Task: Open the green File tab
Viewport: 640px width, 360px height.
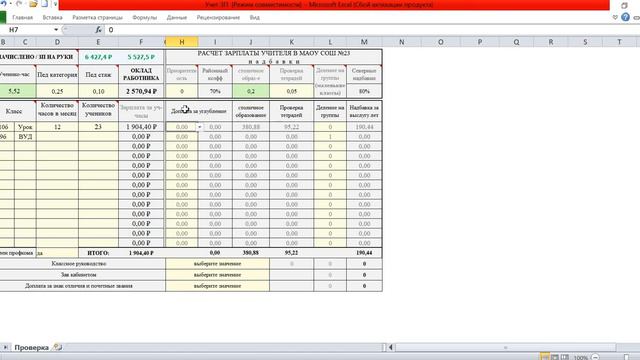Action: [x=2, y=17]
